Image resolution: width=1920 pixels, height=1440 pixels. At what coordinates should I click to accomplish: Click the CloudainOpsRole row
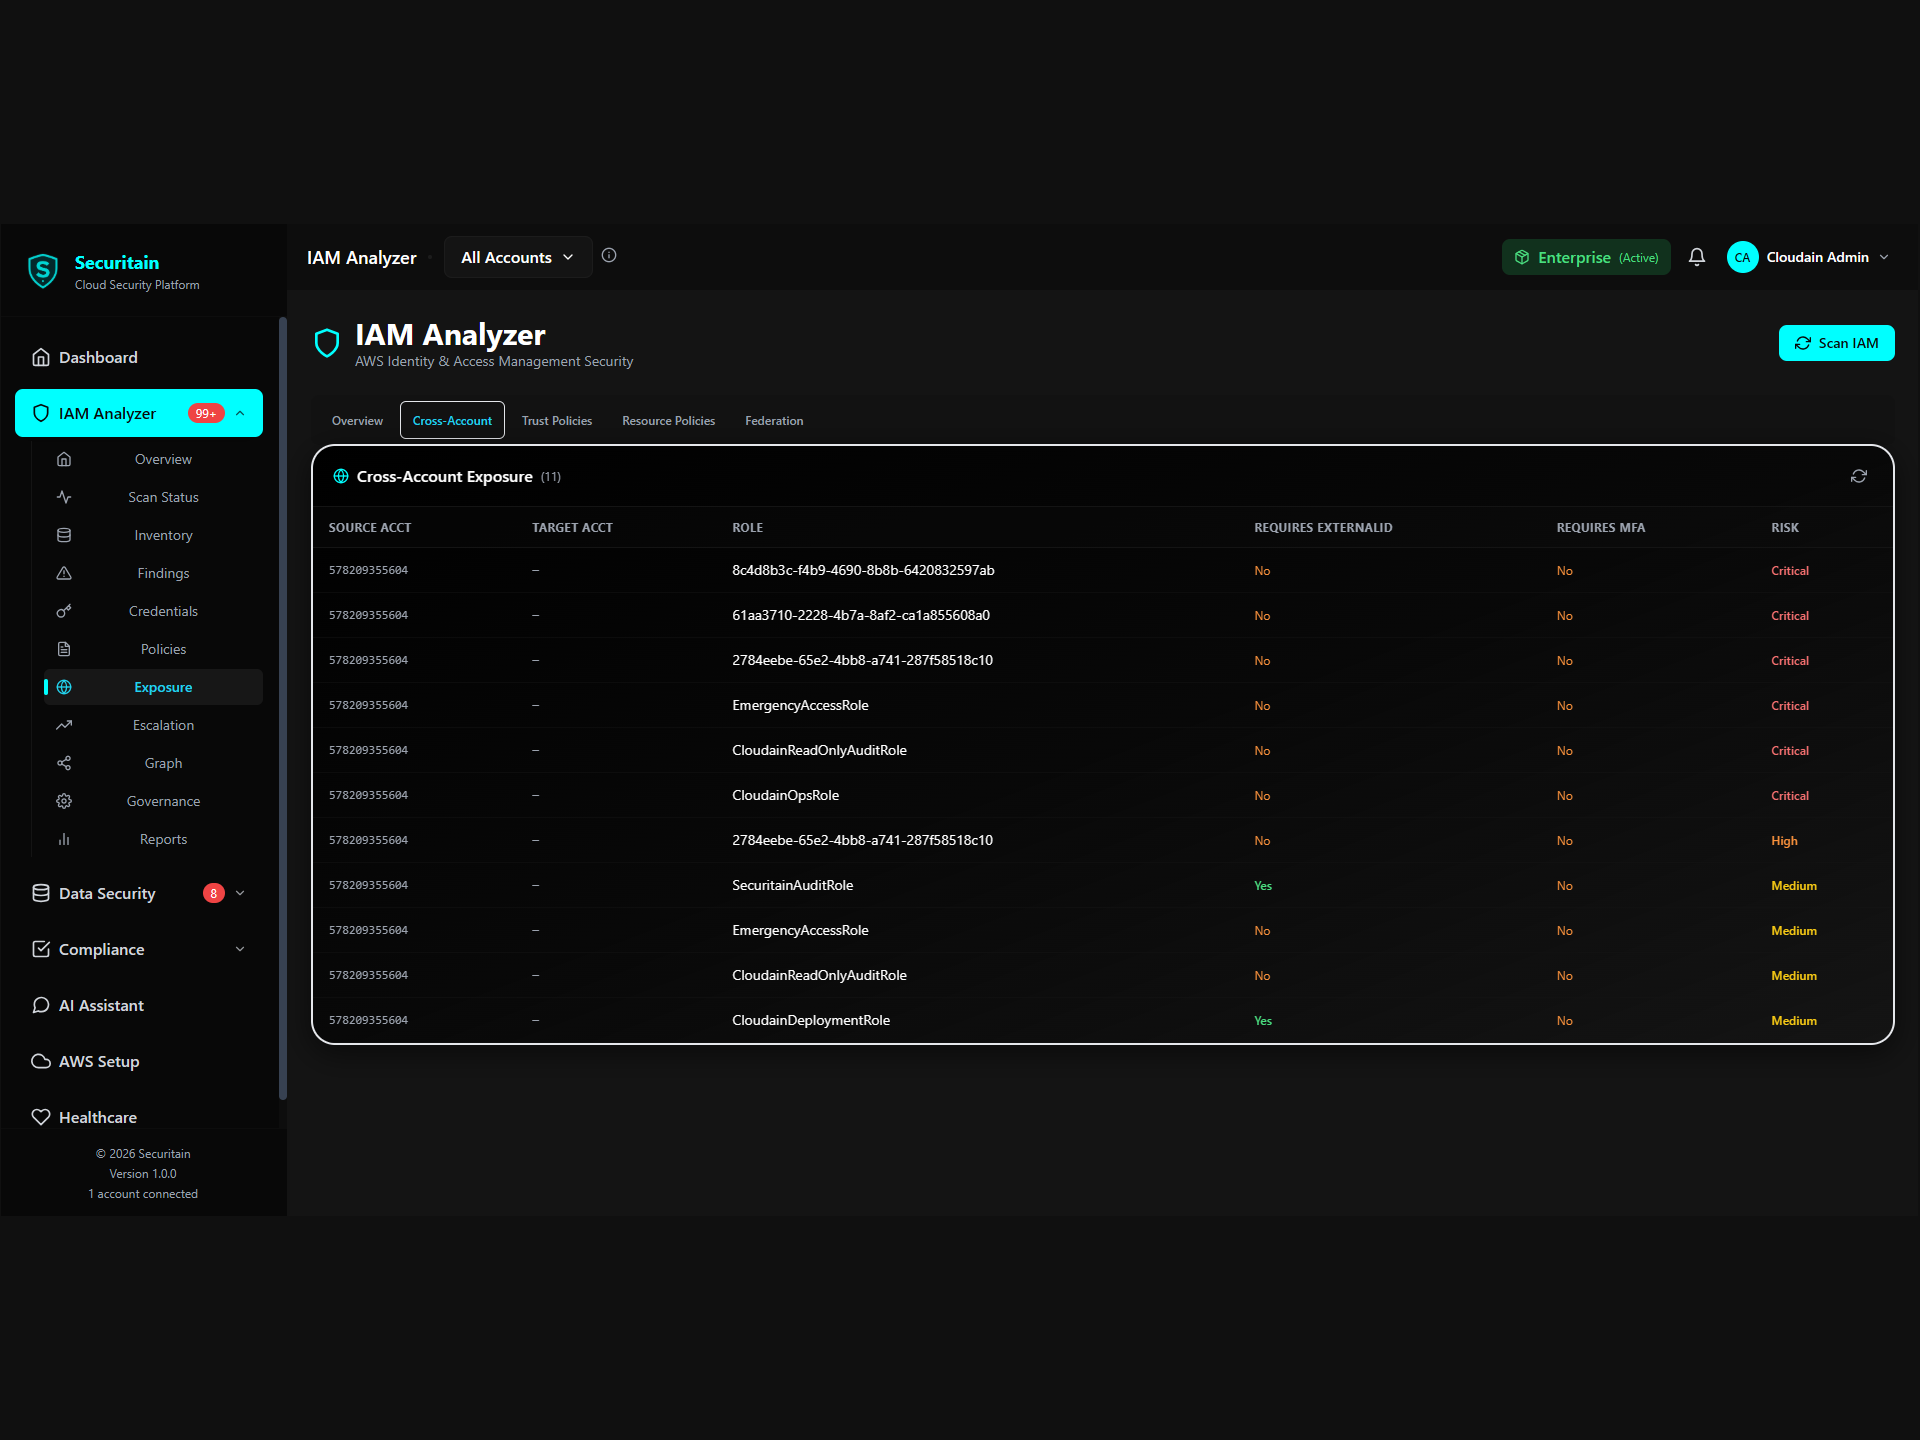tap(1103, 795)
